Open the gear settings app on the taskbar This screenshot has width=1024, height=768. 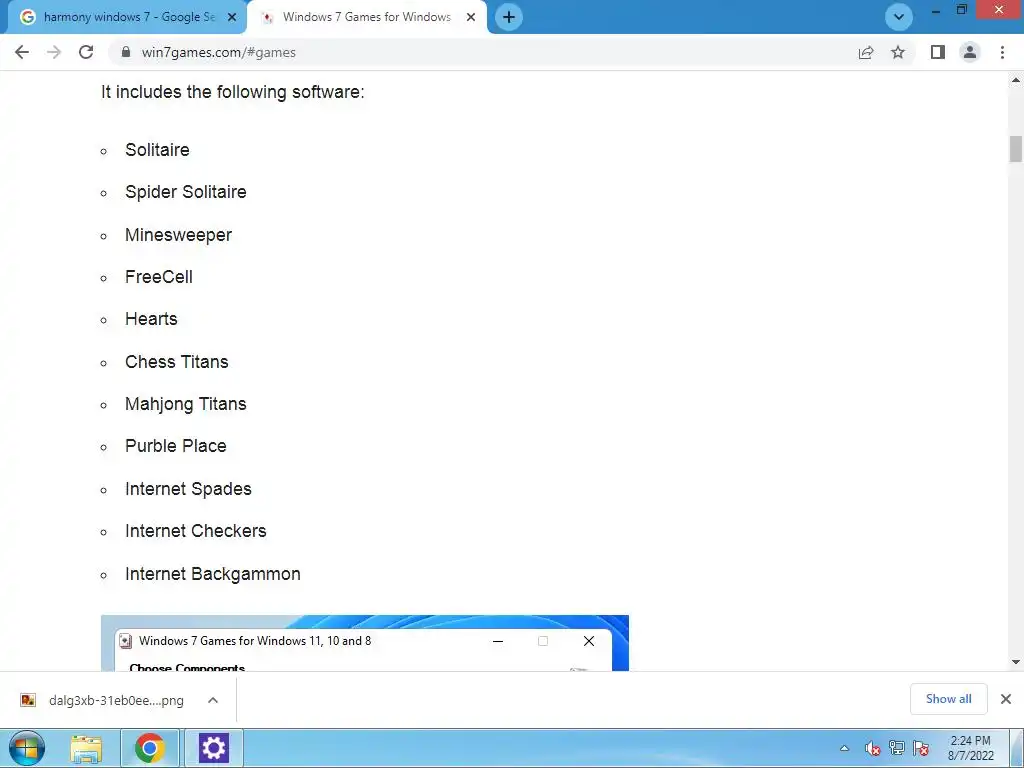pos(214,748)
